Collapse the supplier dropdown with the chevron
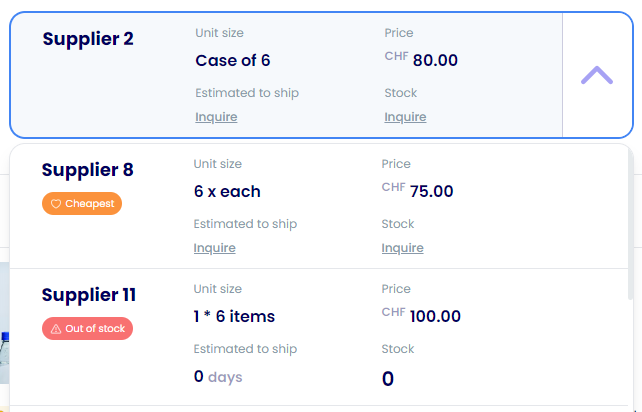This screenshot has height=412, width=642. 597,75
